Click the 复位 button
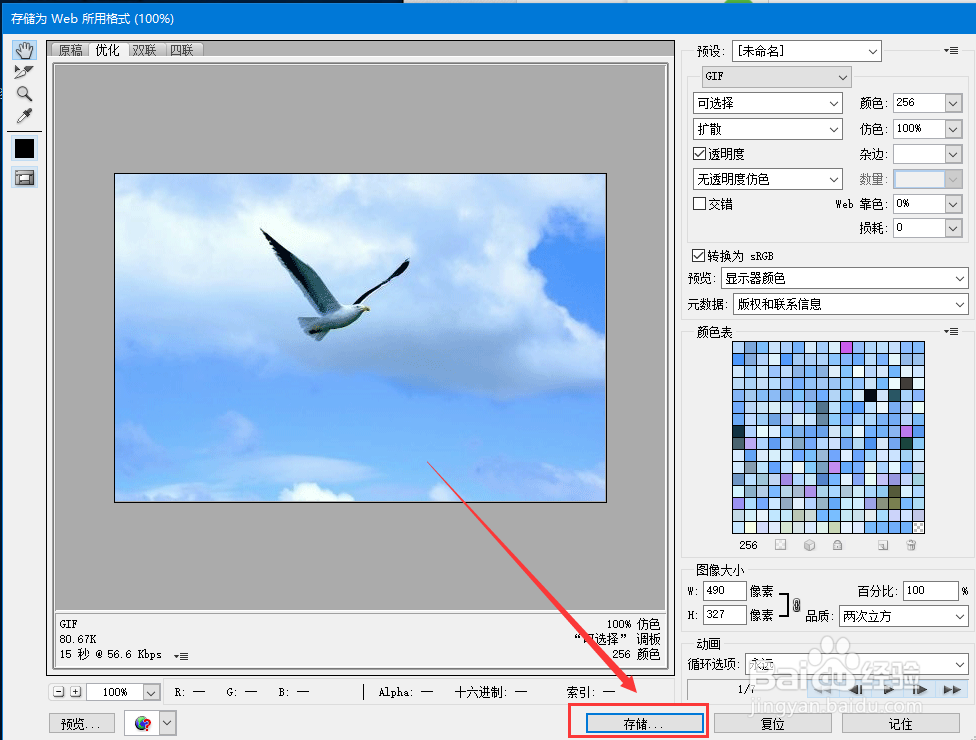 [x=772, y=724]
